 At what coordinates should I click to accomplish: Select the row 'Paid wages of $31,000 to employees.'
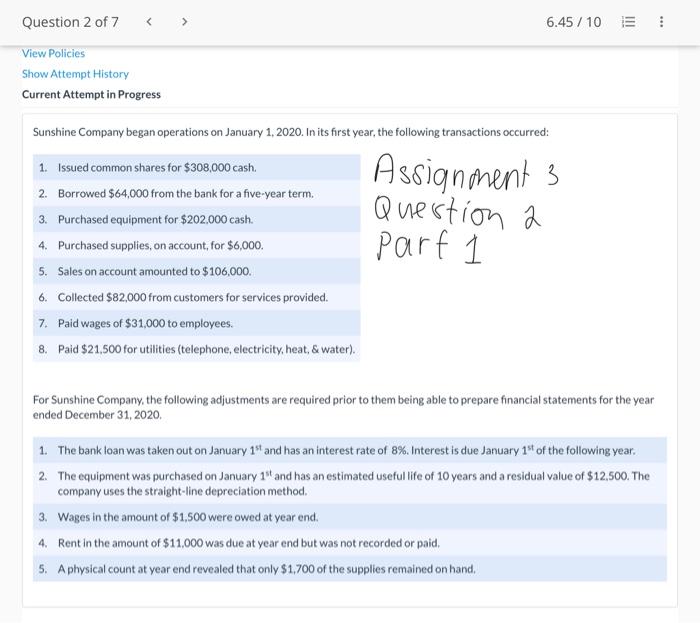coord(196,323)
